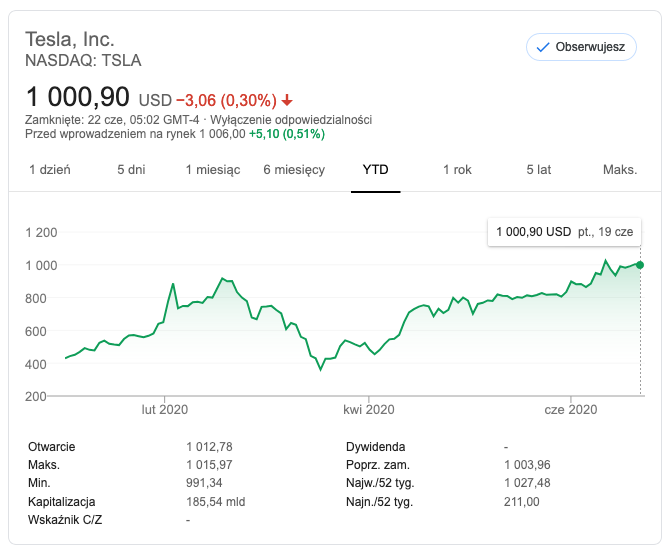Click the 1 000,90 USD chart tooltip
The width and height of the screenshot is (670, 552).
coord(564,232)
